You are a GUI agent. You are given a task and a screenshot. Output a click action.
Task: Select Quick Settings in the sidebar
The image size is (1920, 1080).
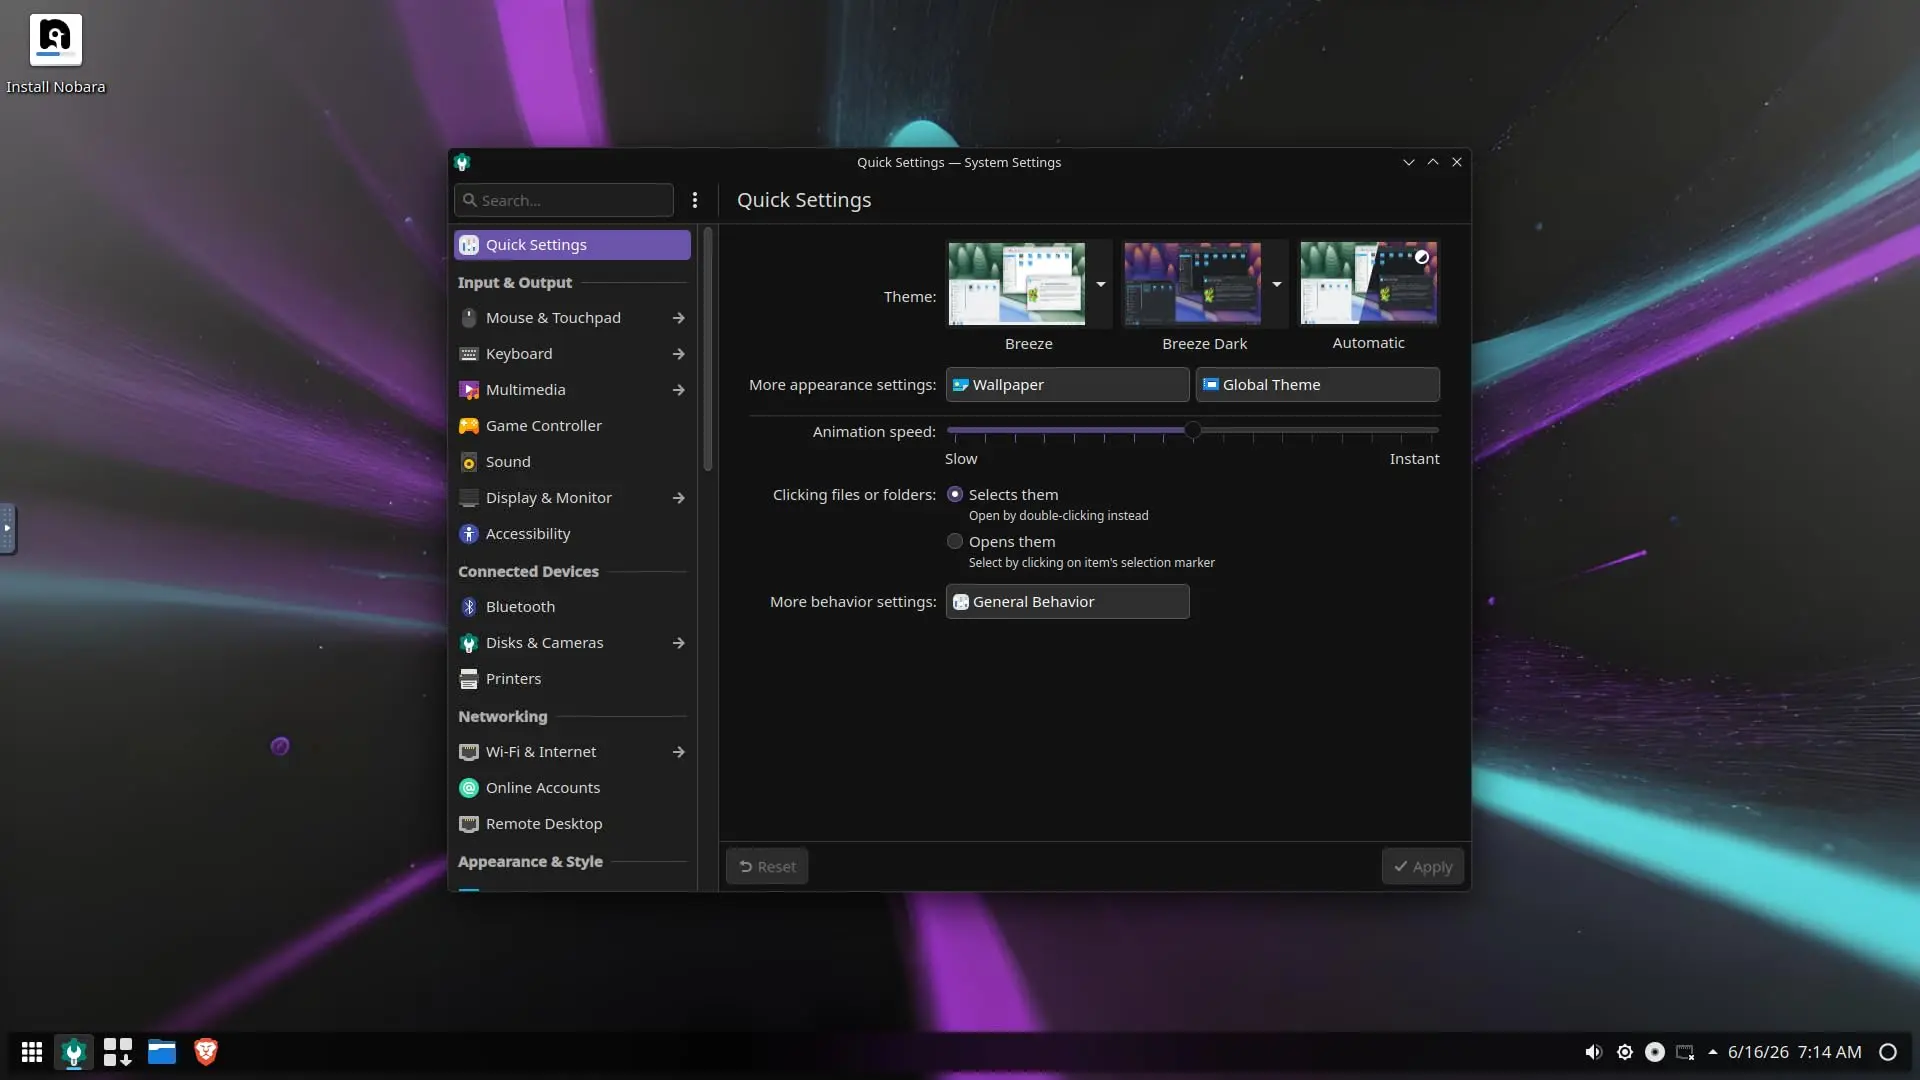(572, 245)
